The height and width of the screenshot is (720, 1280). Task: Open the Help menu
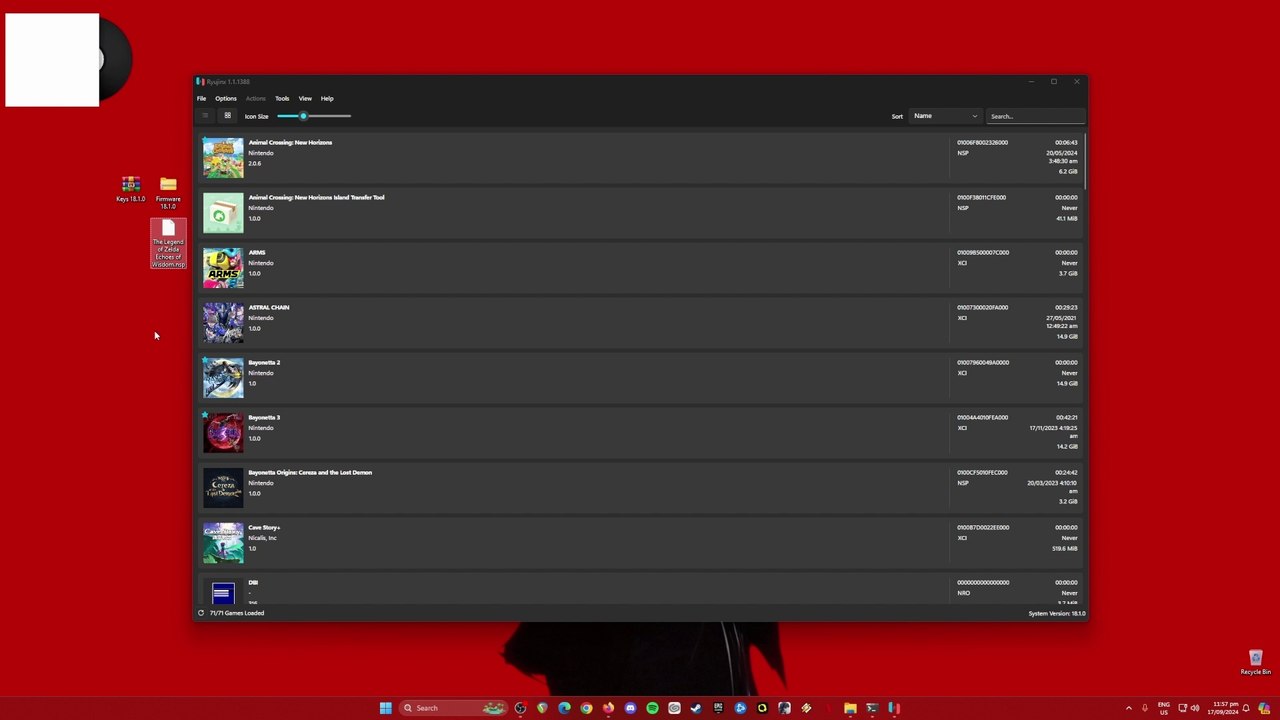point(327,98)
